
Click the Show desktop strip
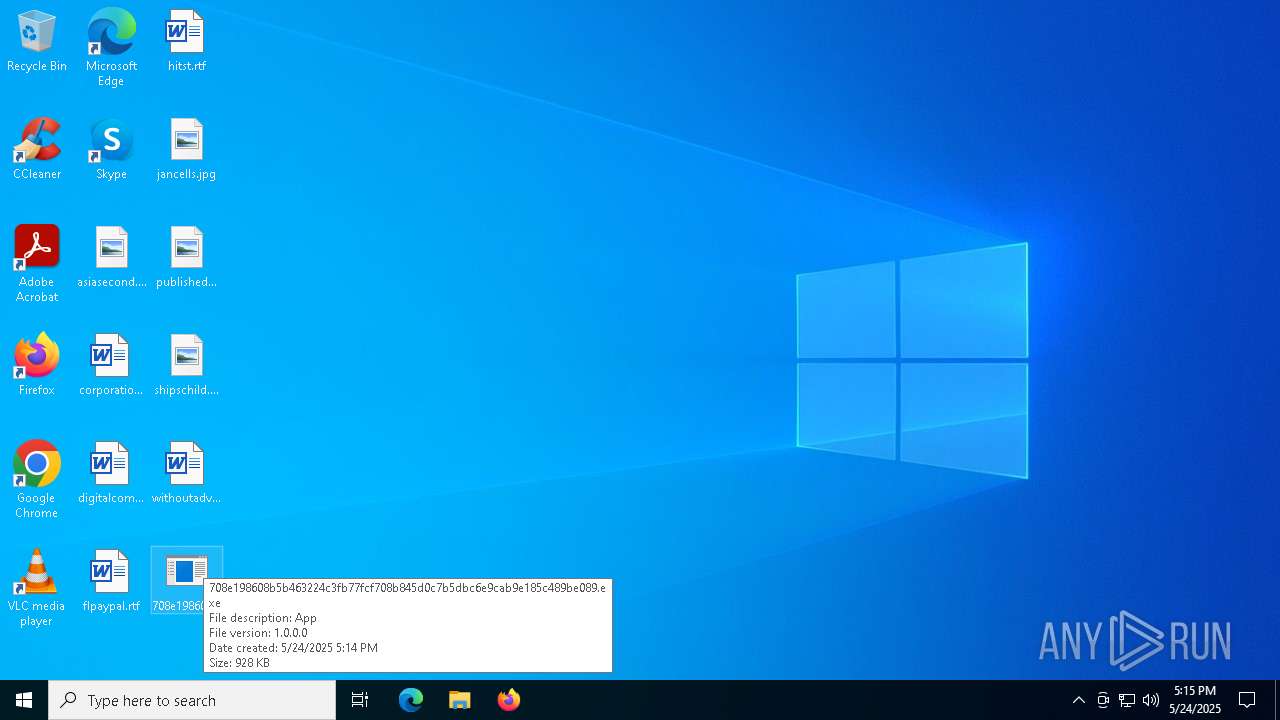(x=1277, y=700)
